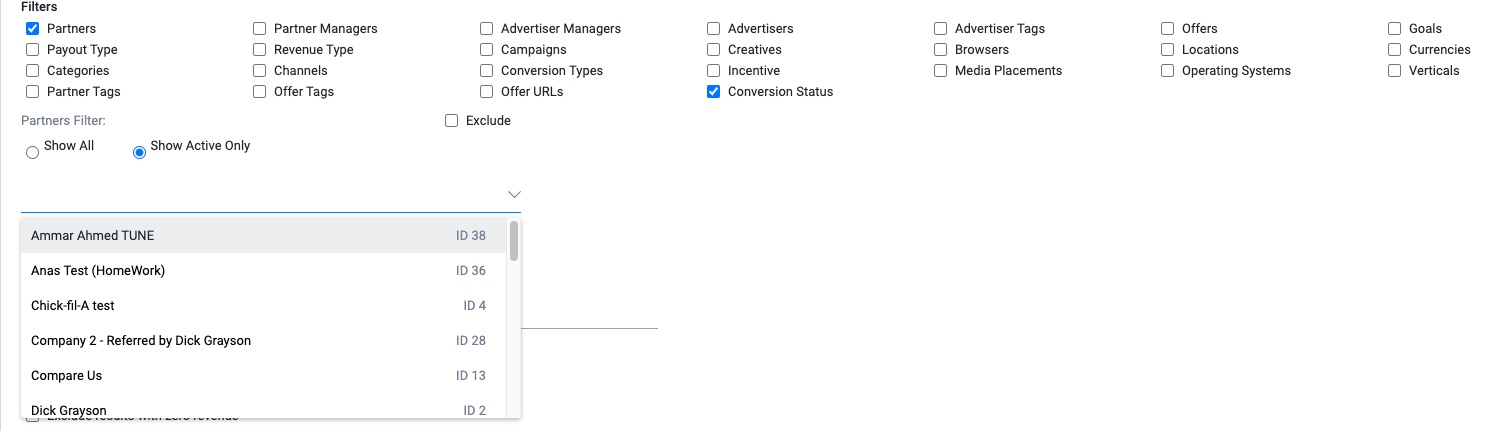1496x431 pixels.
Task: Uncheck the Conversion Status checkbox
Action: pos(714,91)
